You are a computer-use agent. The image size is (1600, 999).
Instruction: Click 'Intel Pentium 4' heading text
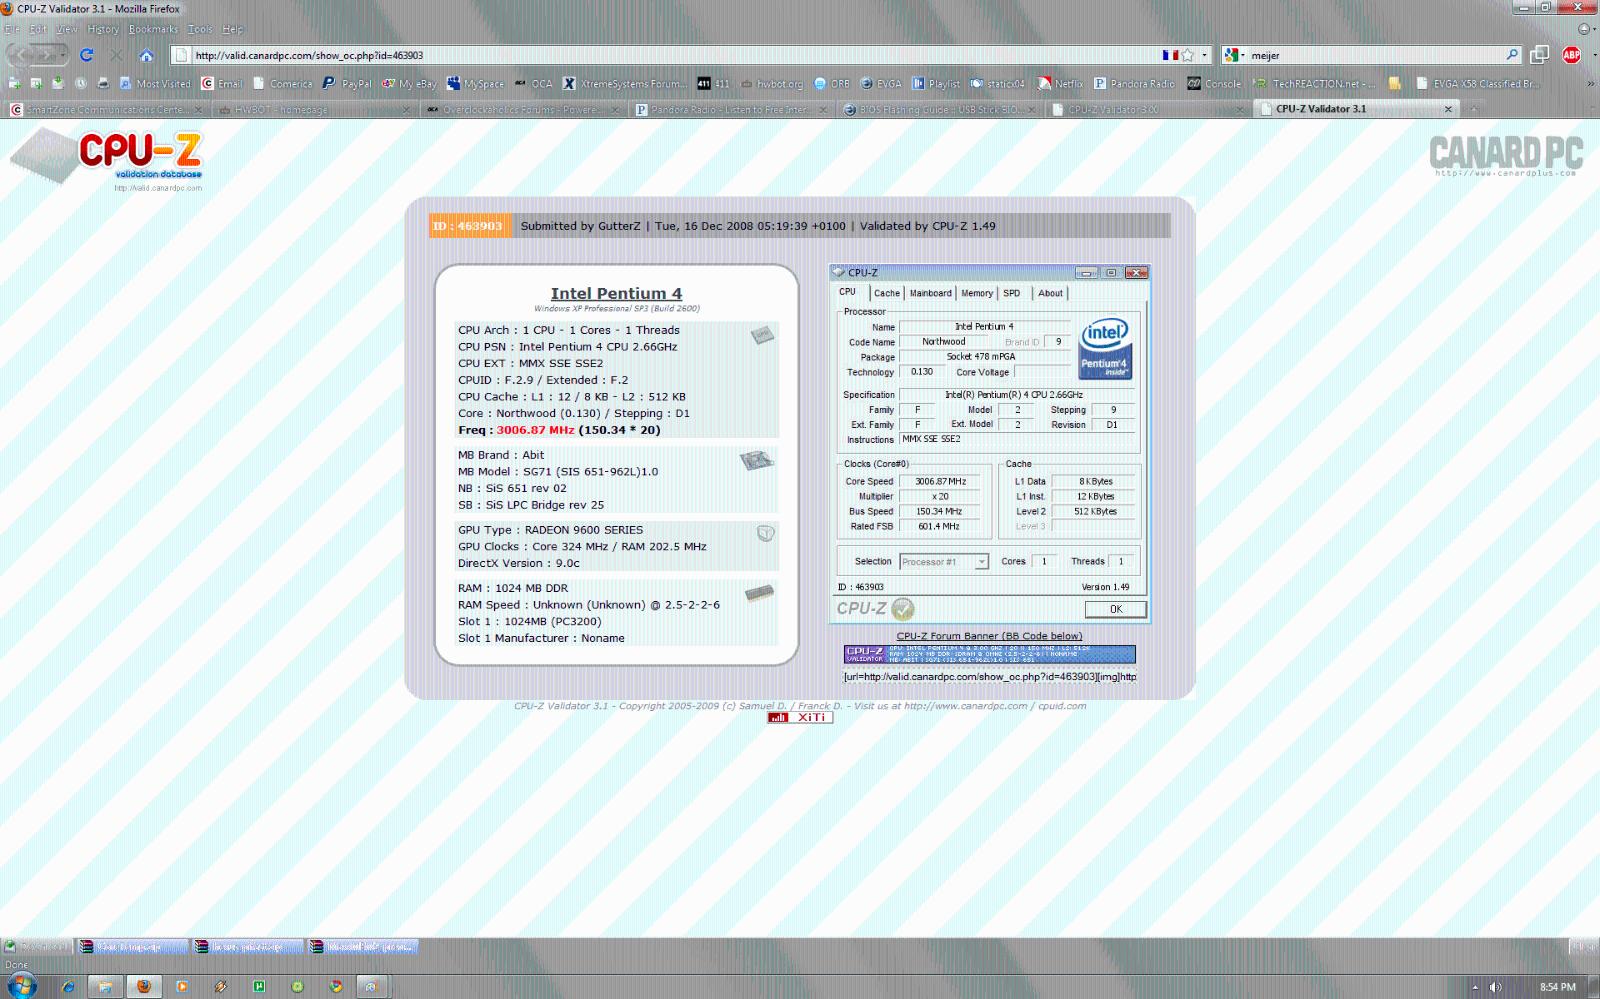click(x=616, y=293)
